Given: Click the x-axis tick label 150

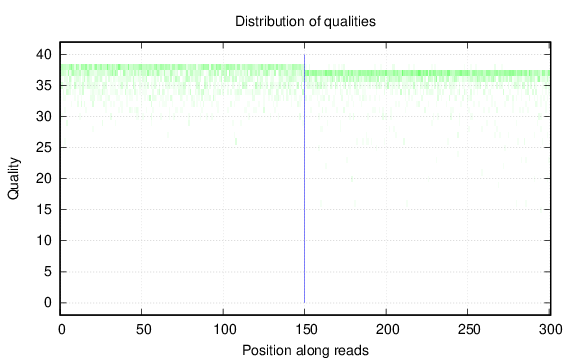Looking at the screenshot, I should click(x=306, y=330).
